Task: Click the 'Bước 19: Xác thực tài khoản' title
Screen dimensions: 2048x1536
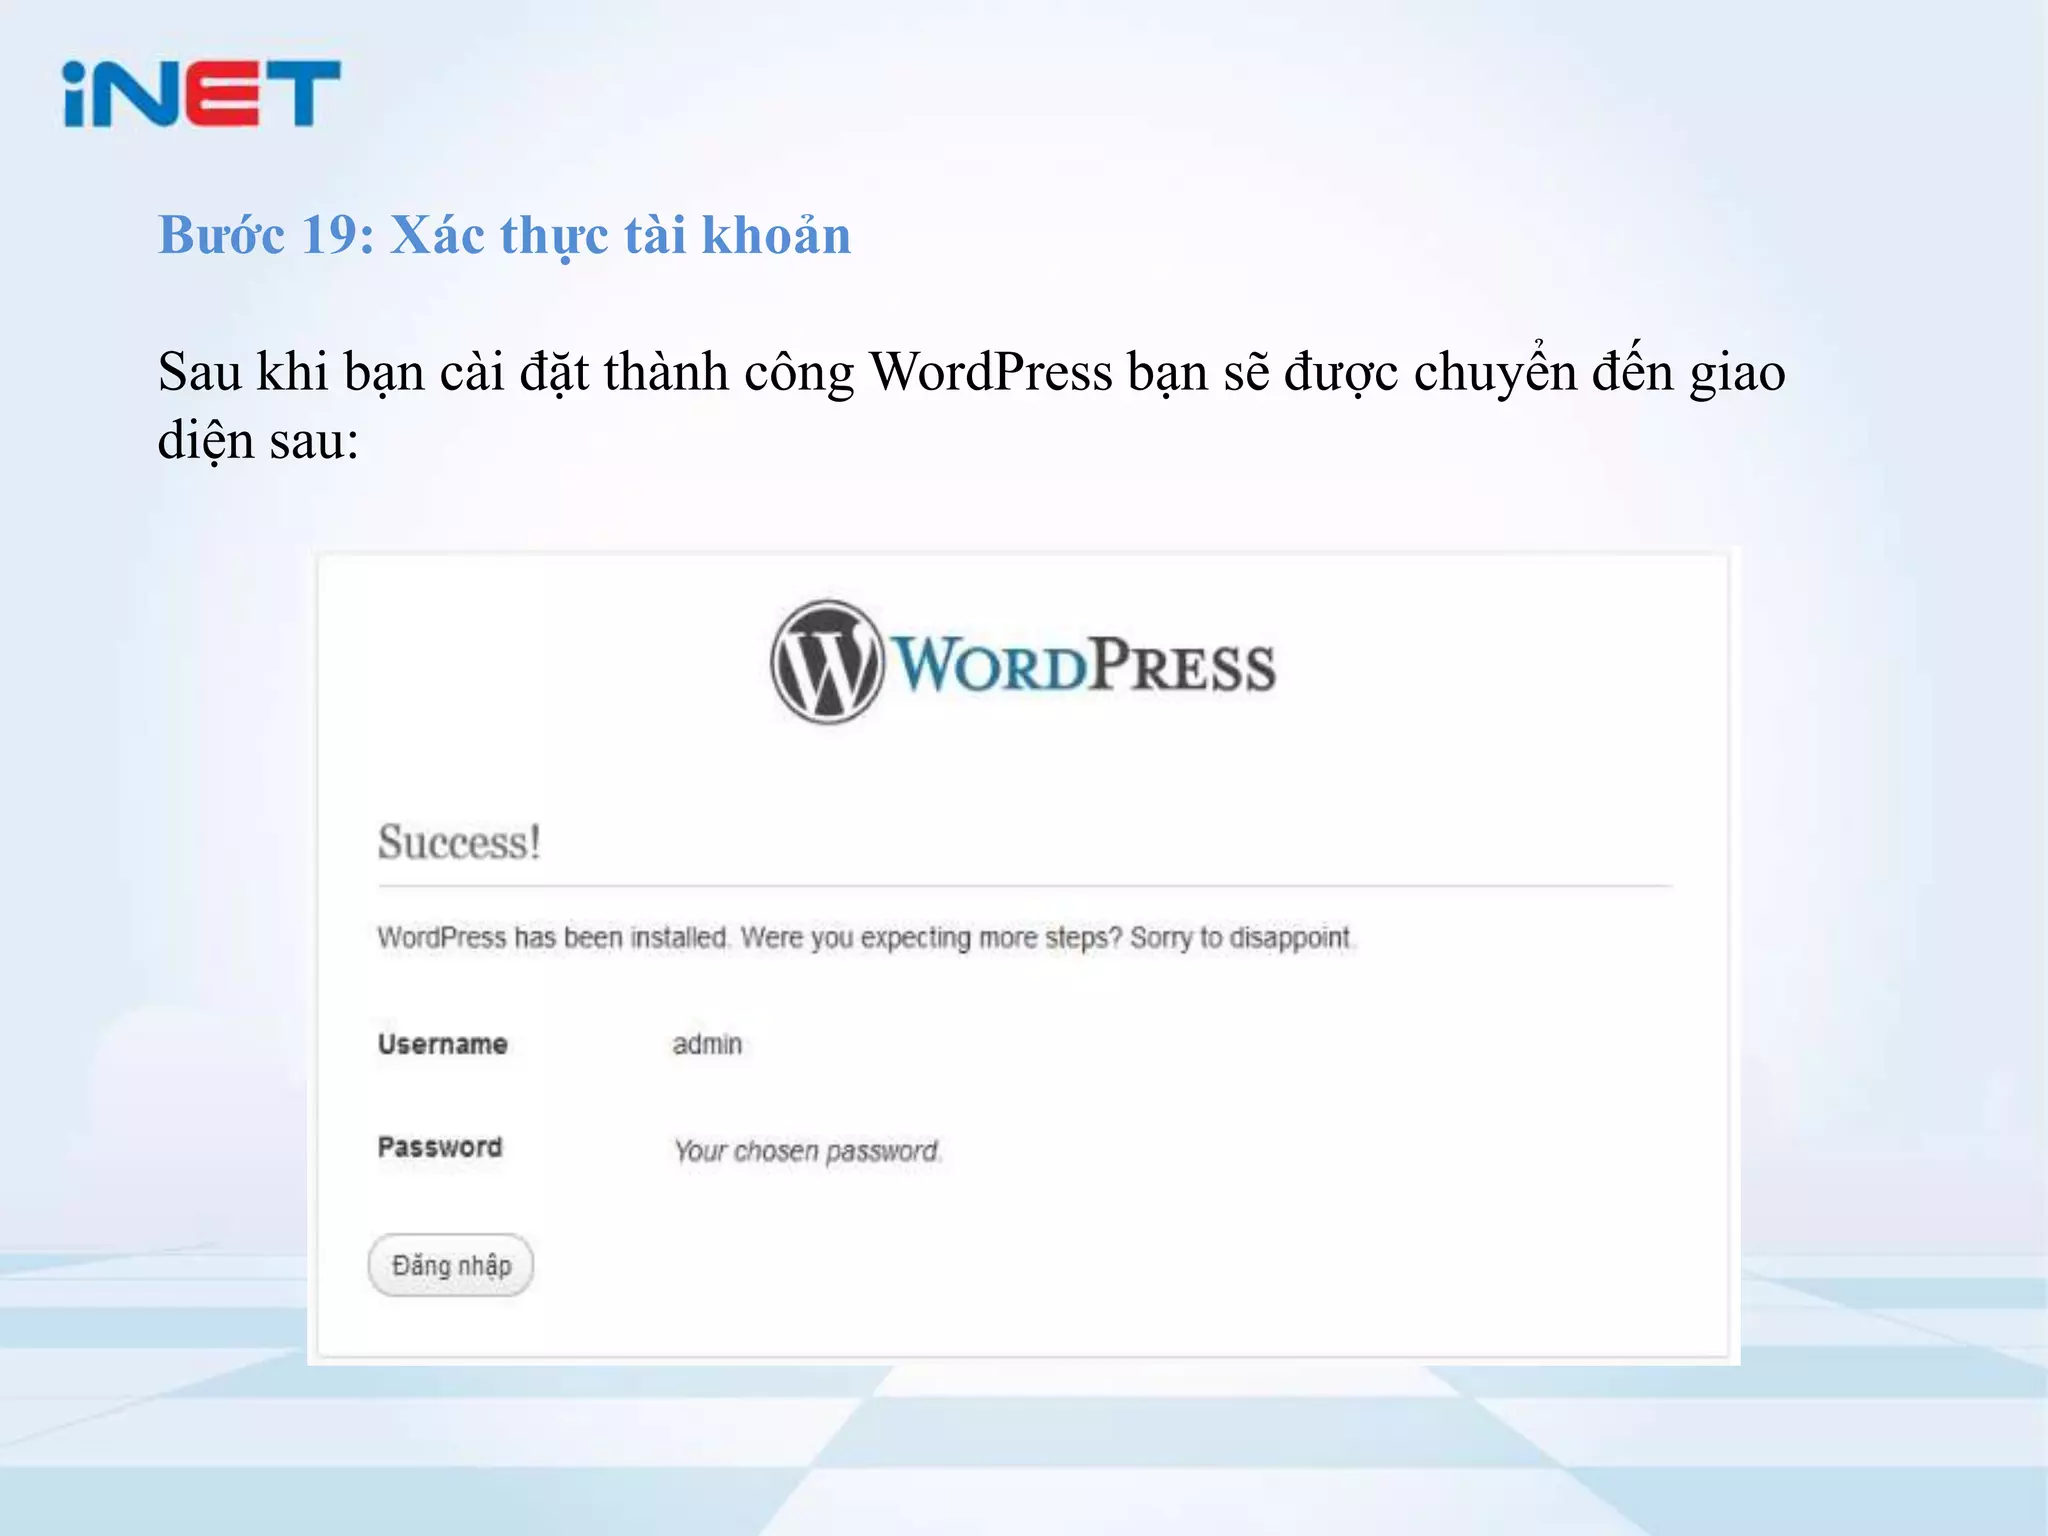Action: (505, 237)
